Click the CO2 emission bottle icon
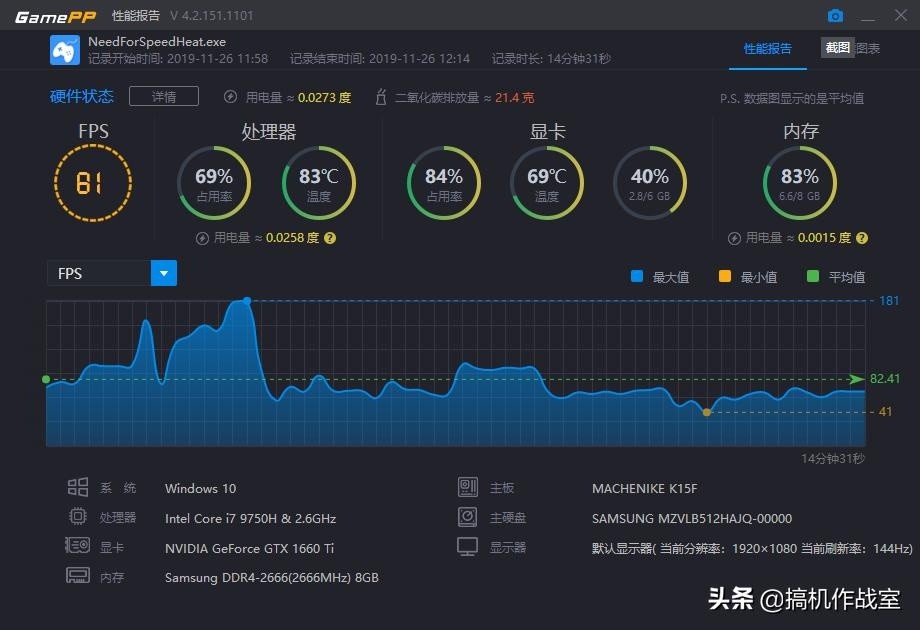This screenshot has height=630, width=920. [x=380, y=97]
